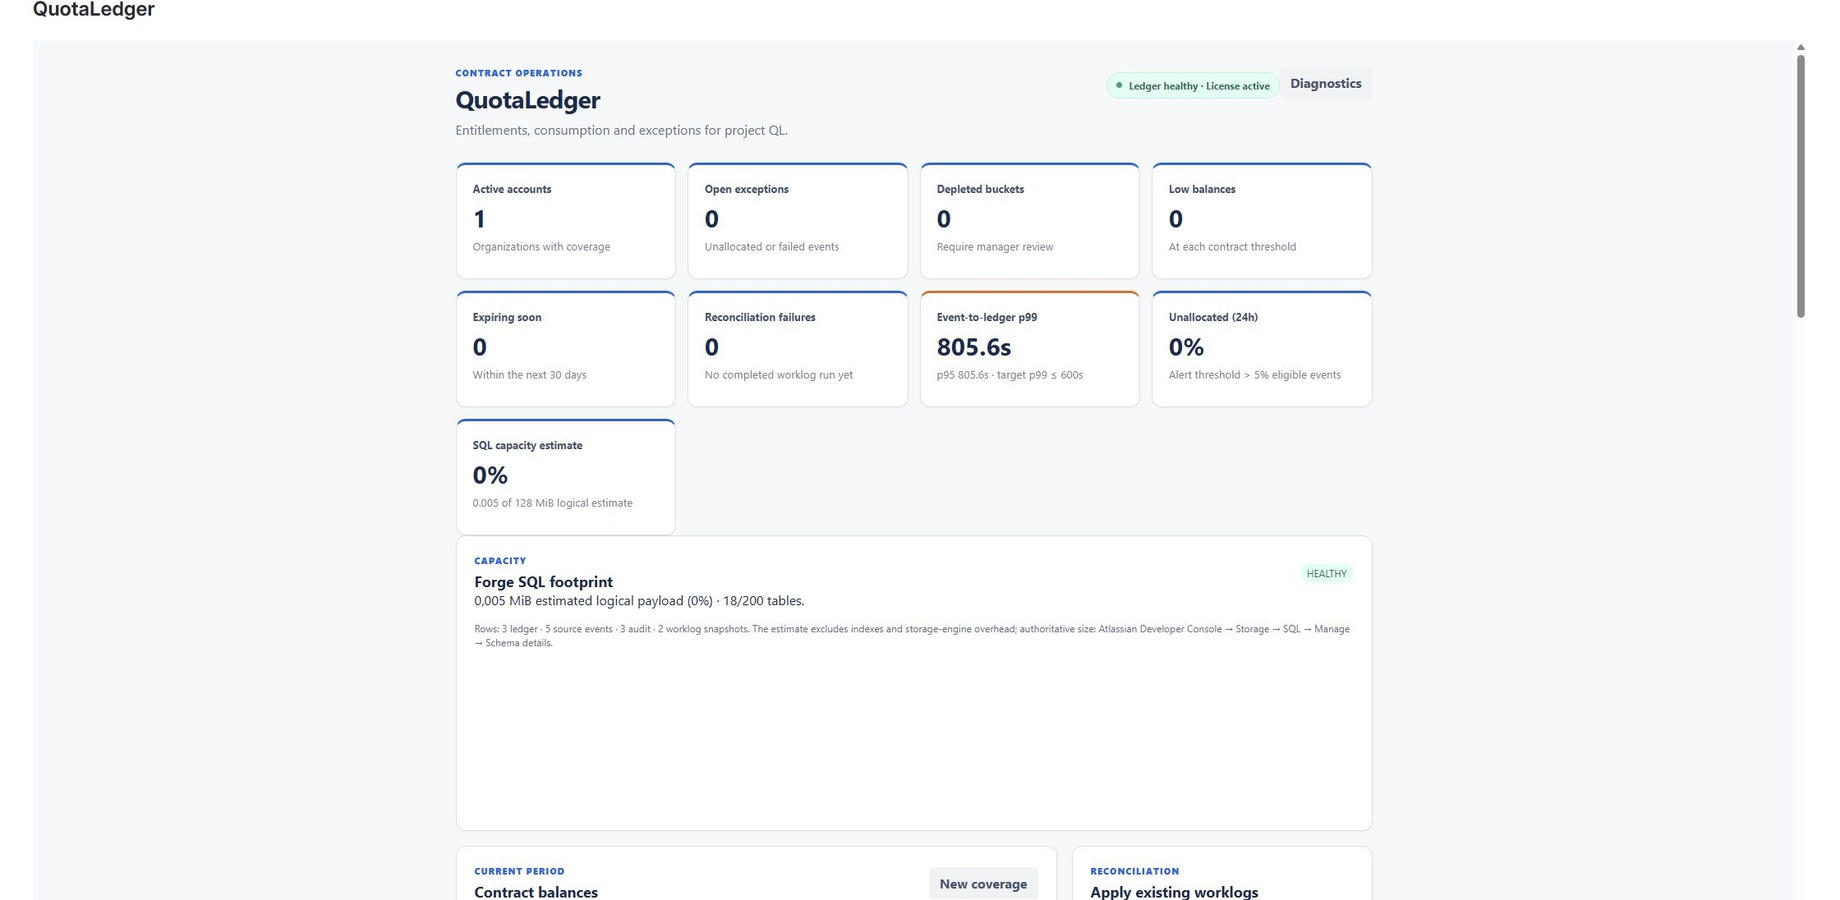
Task: Click the CURRENT PERIOD section label
Action: 519,871
